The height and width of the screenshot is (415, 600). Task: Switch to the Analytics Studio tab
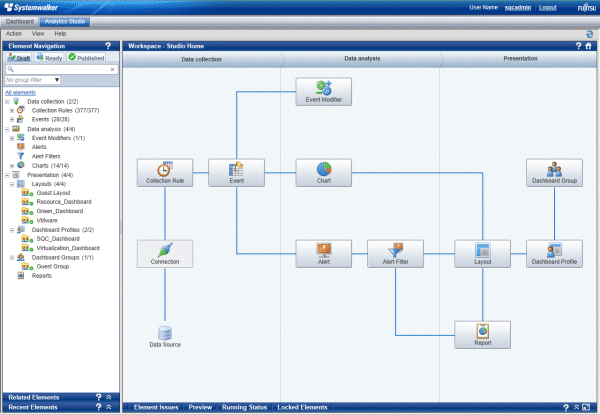65,21
